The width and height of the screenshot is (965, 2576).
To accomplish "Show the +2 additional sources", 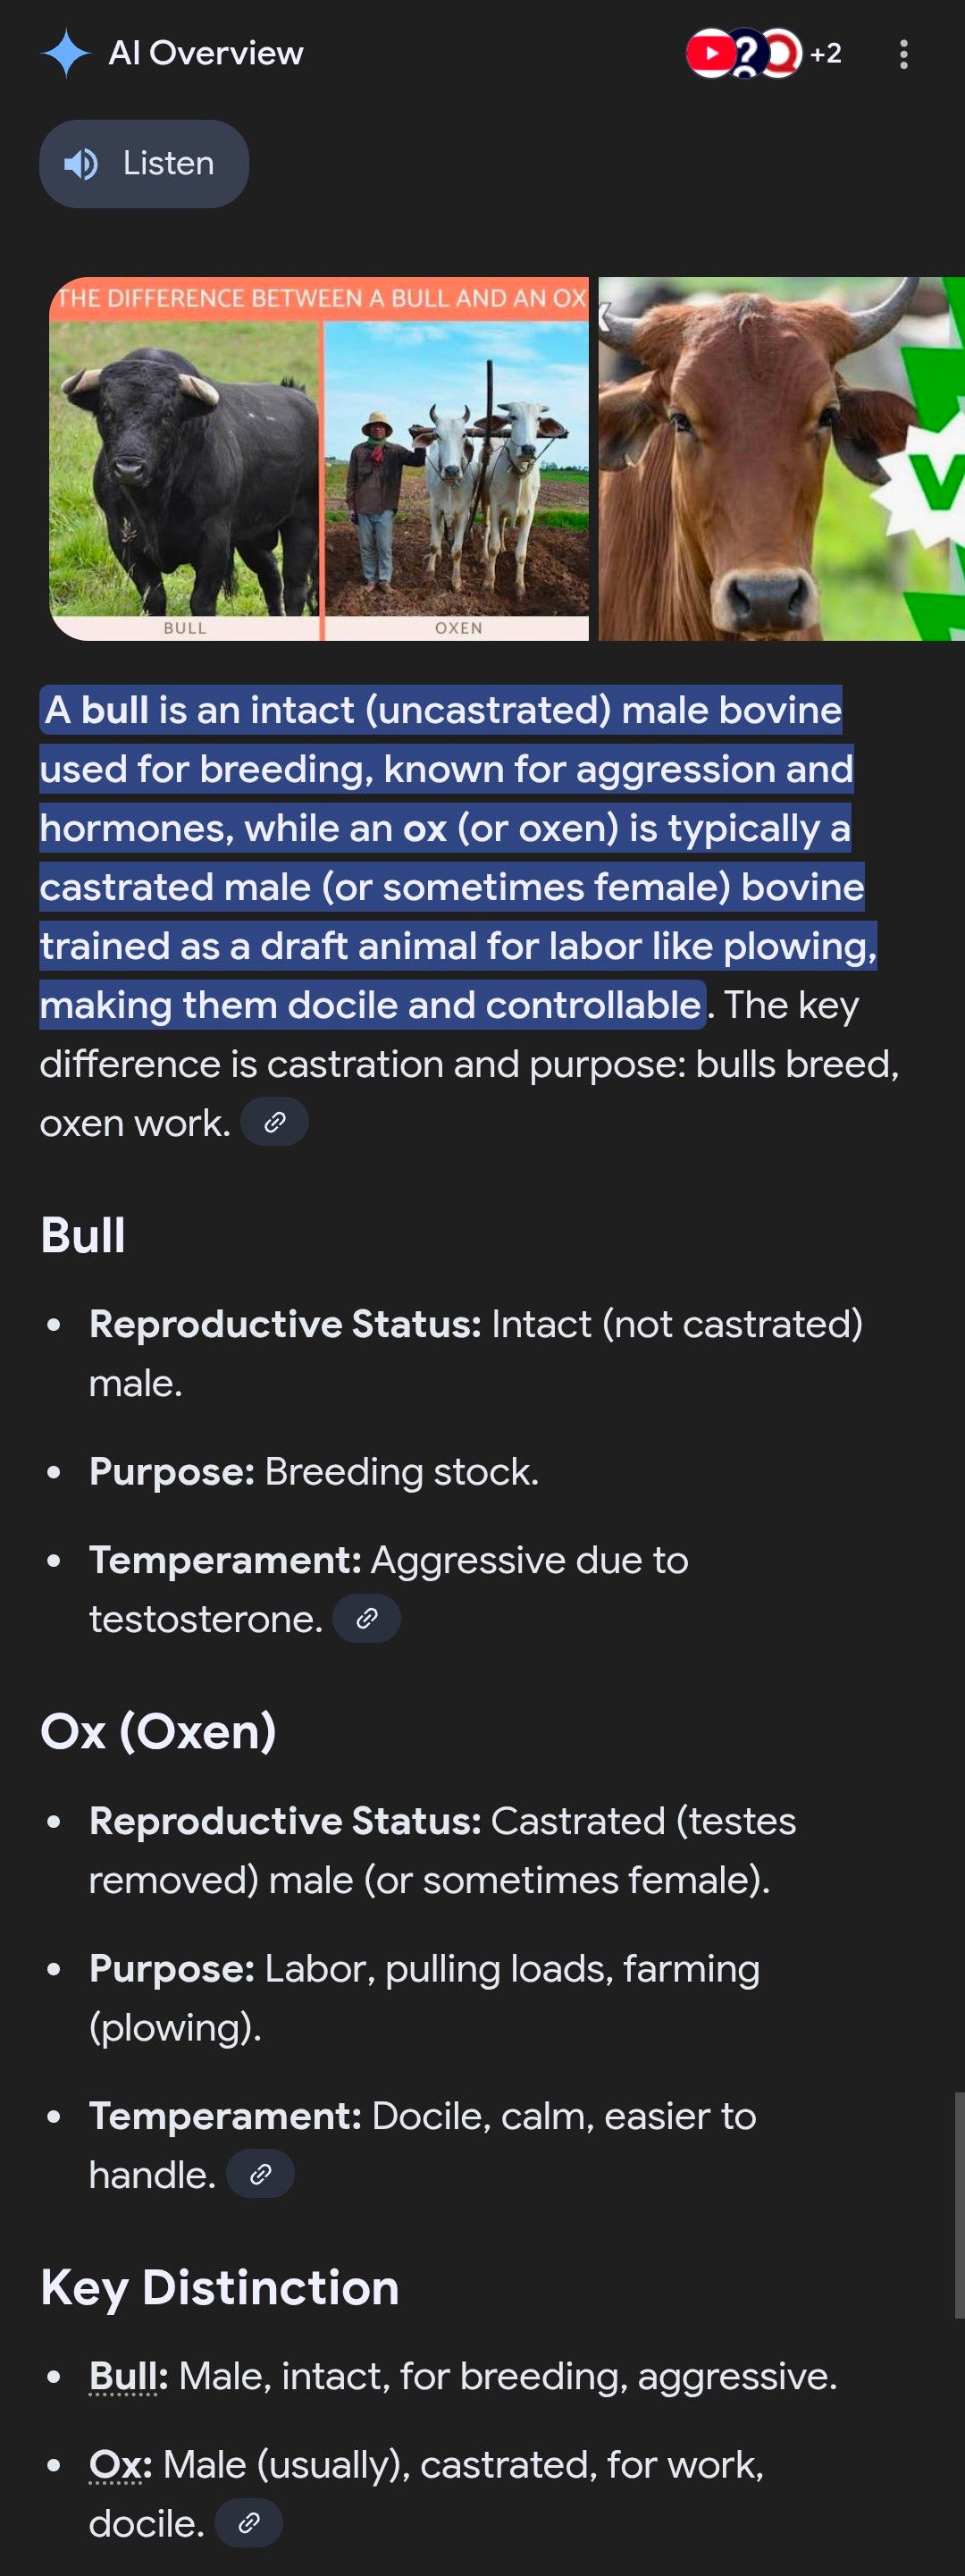I will [825, 54].
